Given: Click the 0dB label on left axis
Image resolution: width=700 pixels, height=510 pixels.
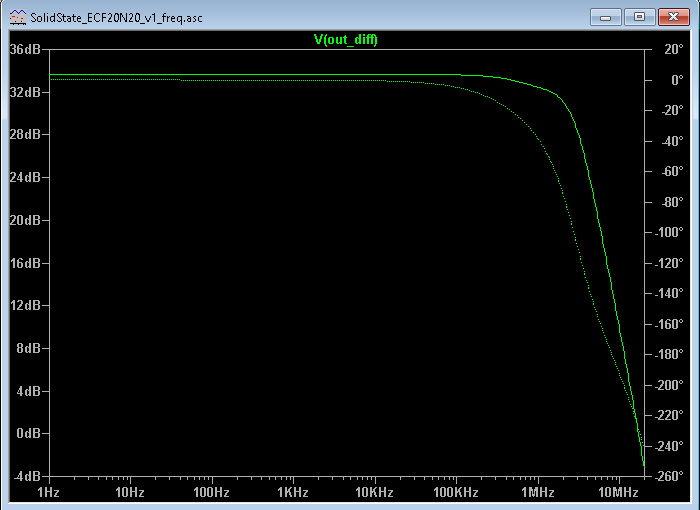Looking at the screenshot, I should pos(28,434).
